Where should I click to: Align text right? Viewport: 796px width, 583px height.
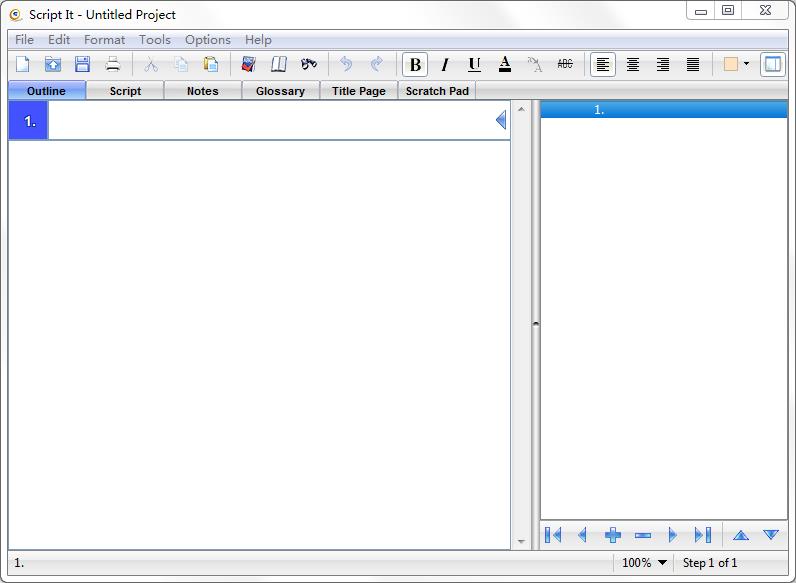(662, 64)
